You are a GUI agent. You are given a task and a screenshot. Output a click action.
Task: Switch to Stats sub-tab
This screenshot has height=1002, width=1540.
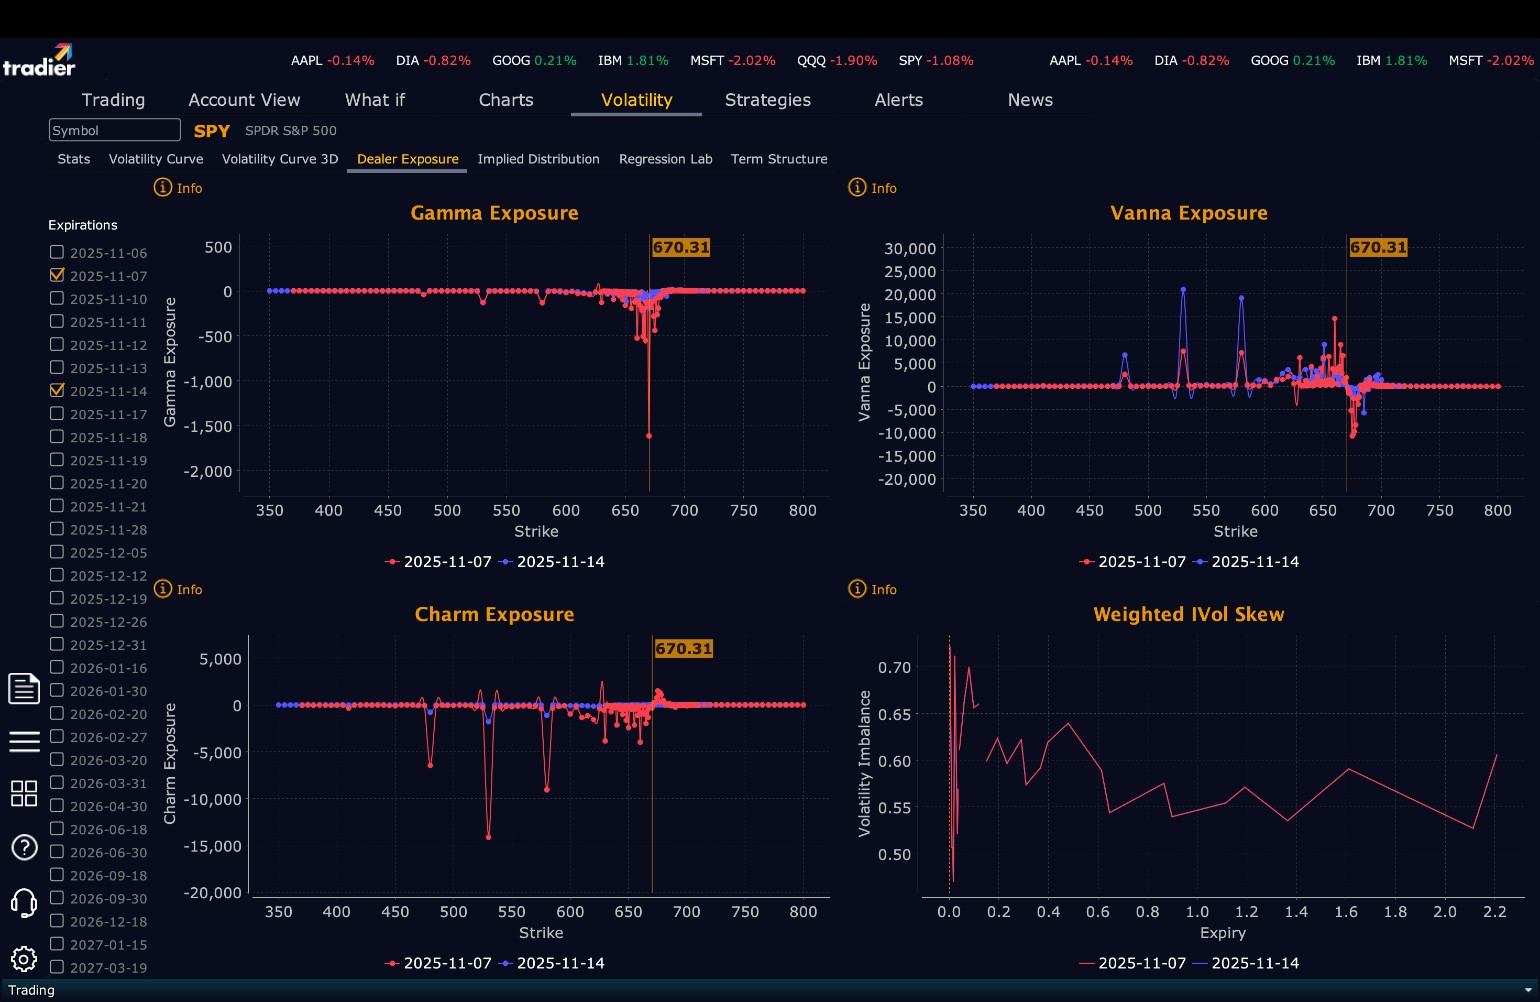coord(74,159)
